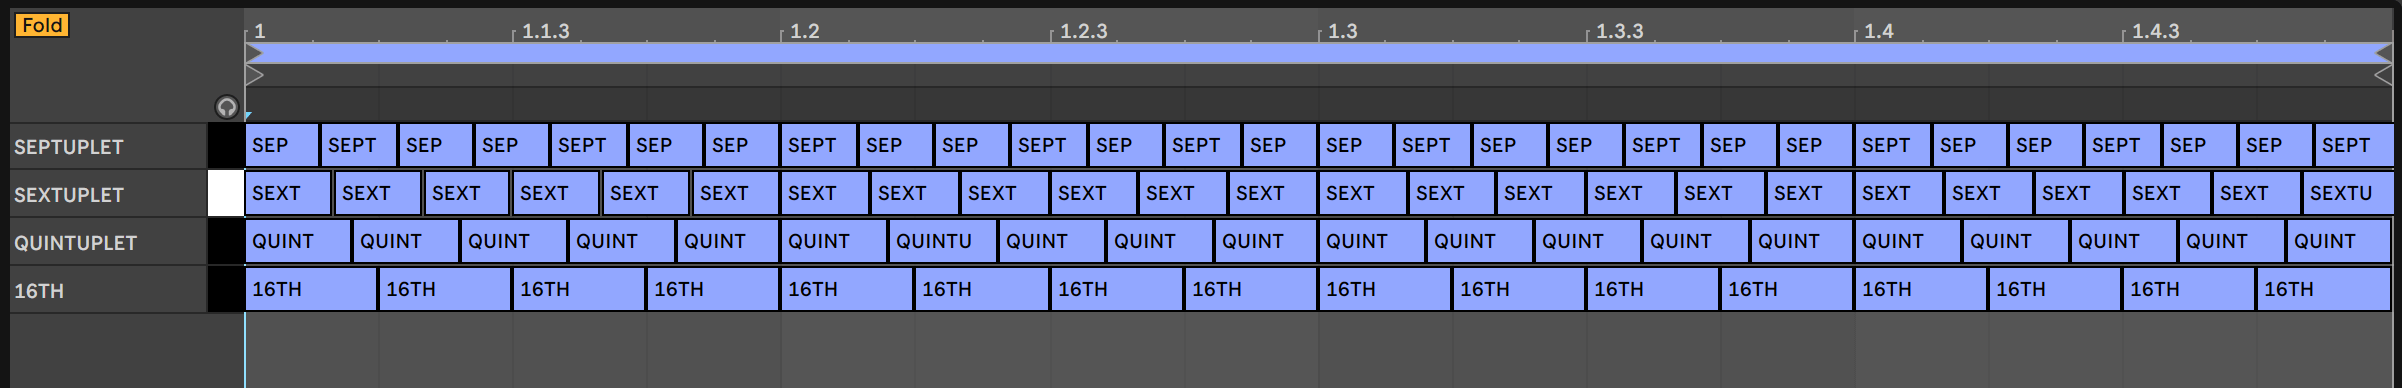This screenshot has width=2402, height=388.
Task: Click the black key beside 16TH row
Action: click(226, 290)
